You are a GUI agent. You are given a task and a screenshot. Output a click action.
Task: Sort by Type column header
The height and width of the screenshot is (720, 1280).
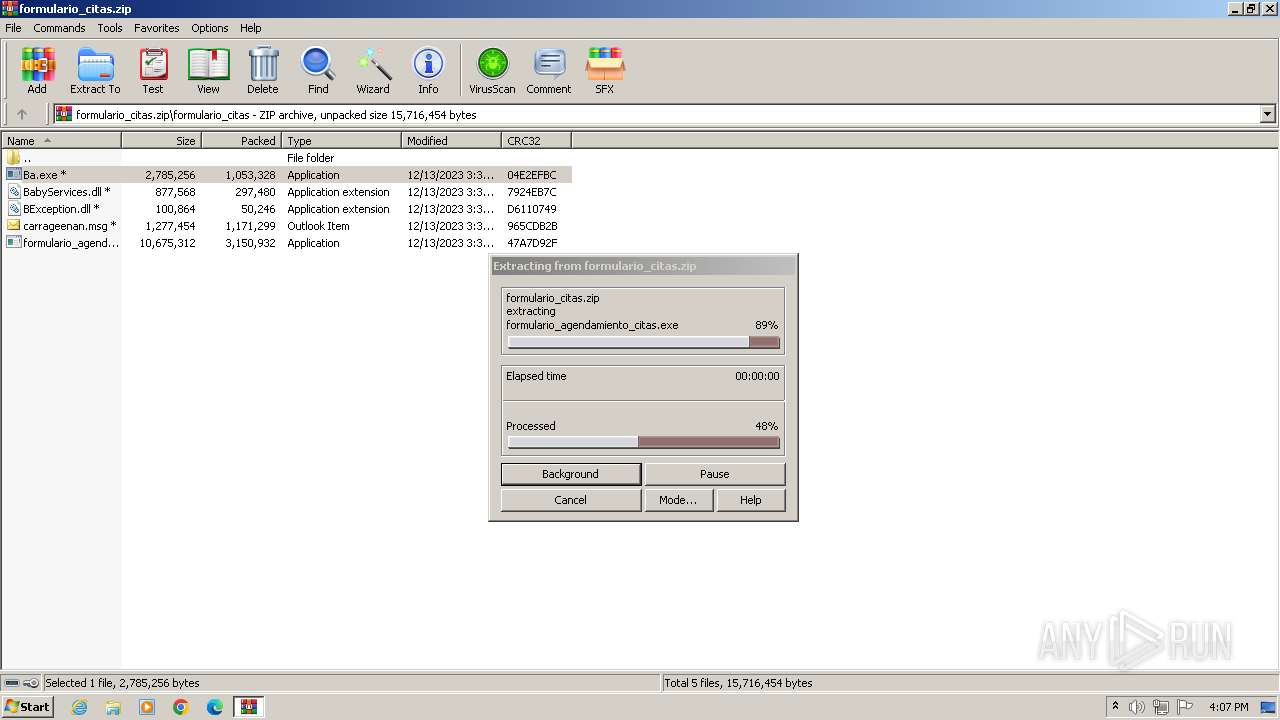click(342, 141)
